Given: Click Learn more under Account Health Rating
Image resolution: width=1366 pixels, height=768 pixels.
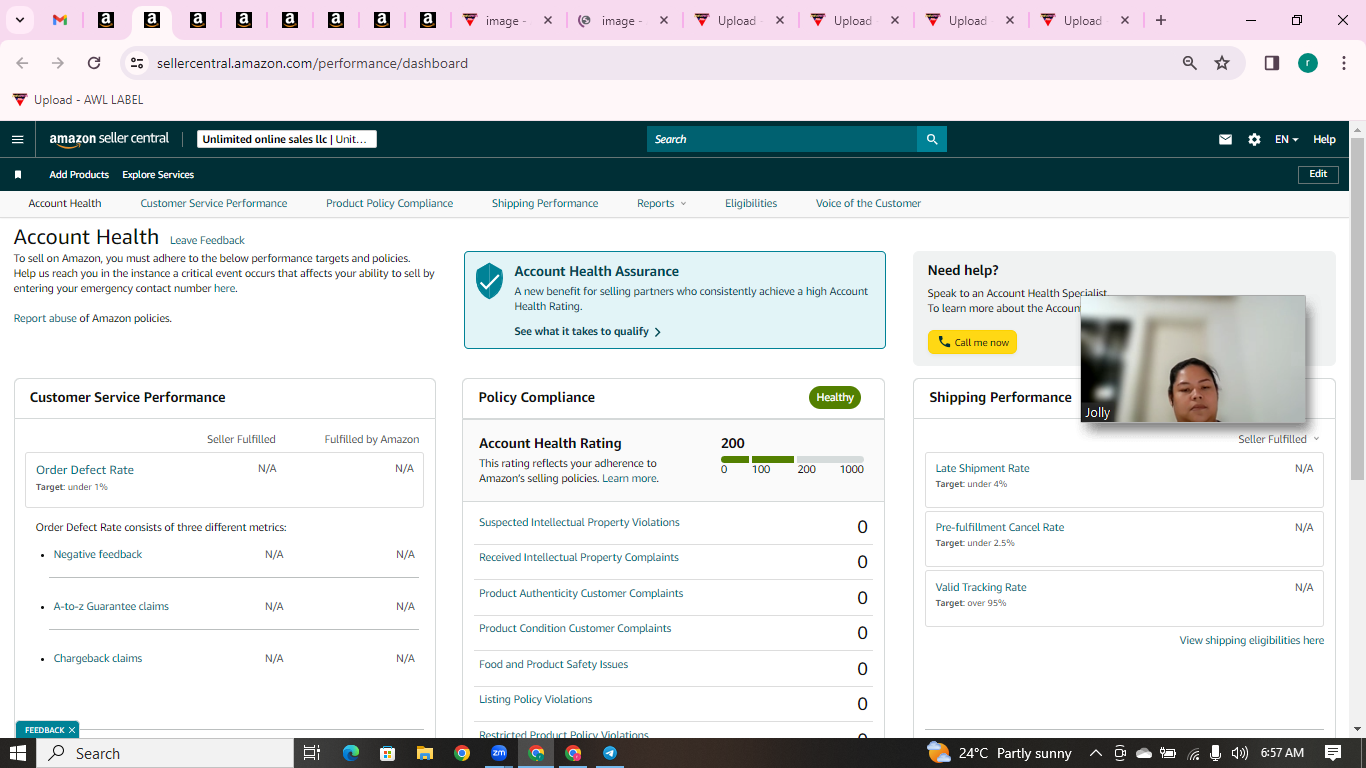Looking at the screenshot, I should [x=630, y=478].
